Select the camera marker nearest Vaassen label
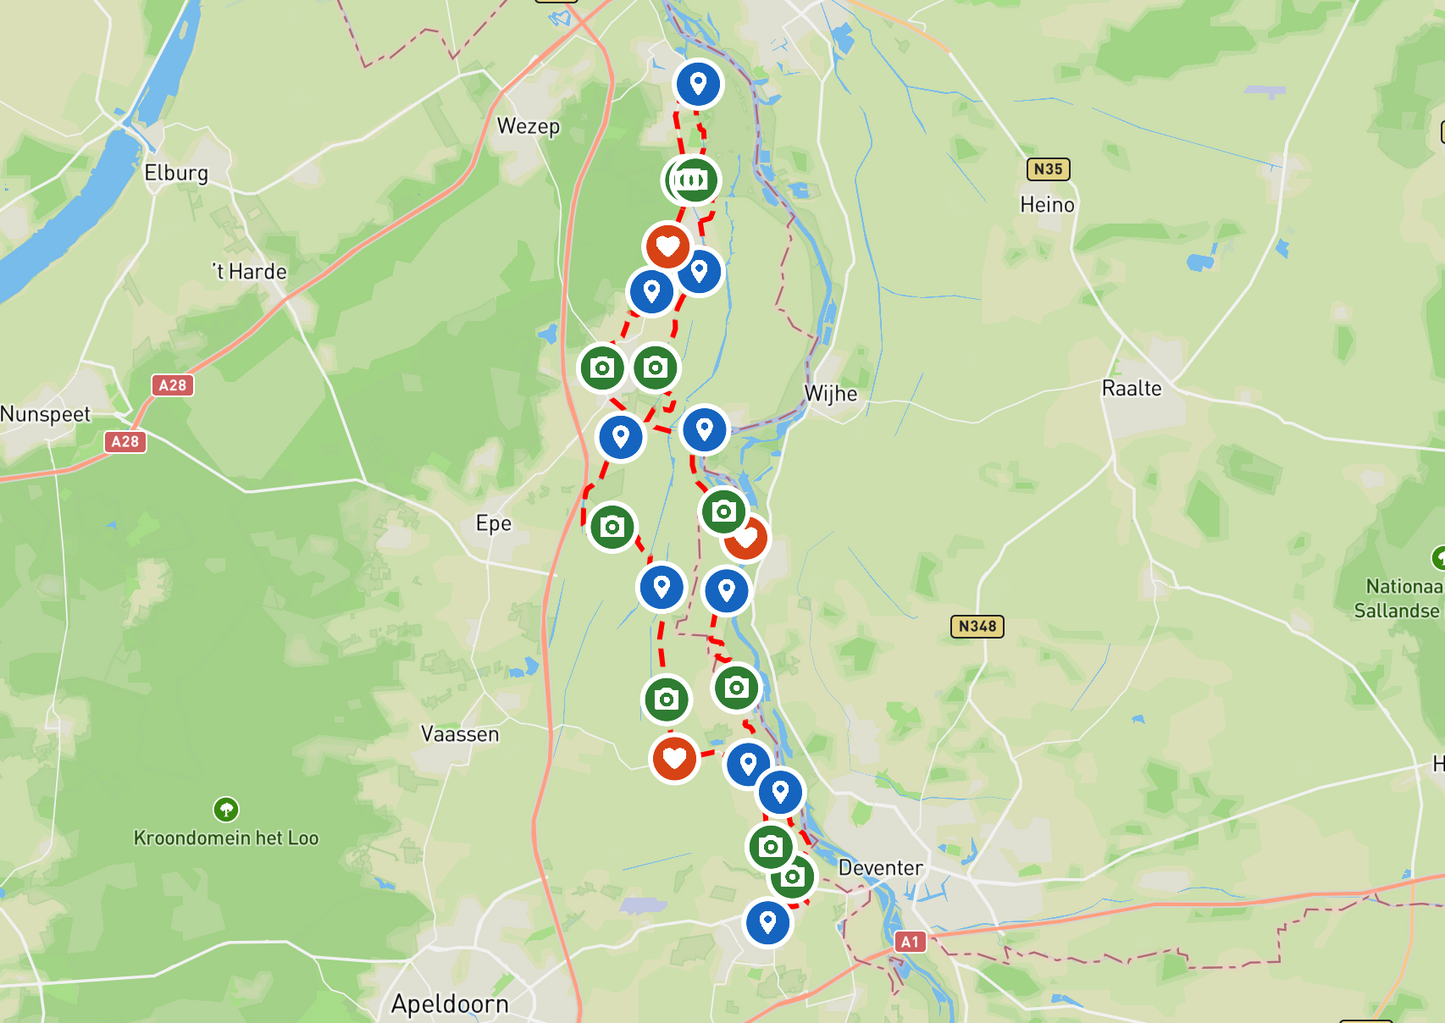This screenshot has width=1445, height=1023. click(666, 699)
